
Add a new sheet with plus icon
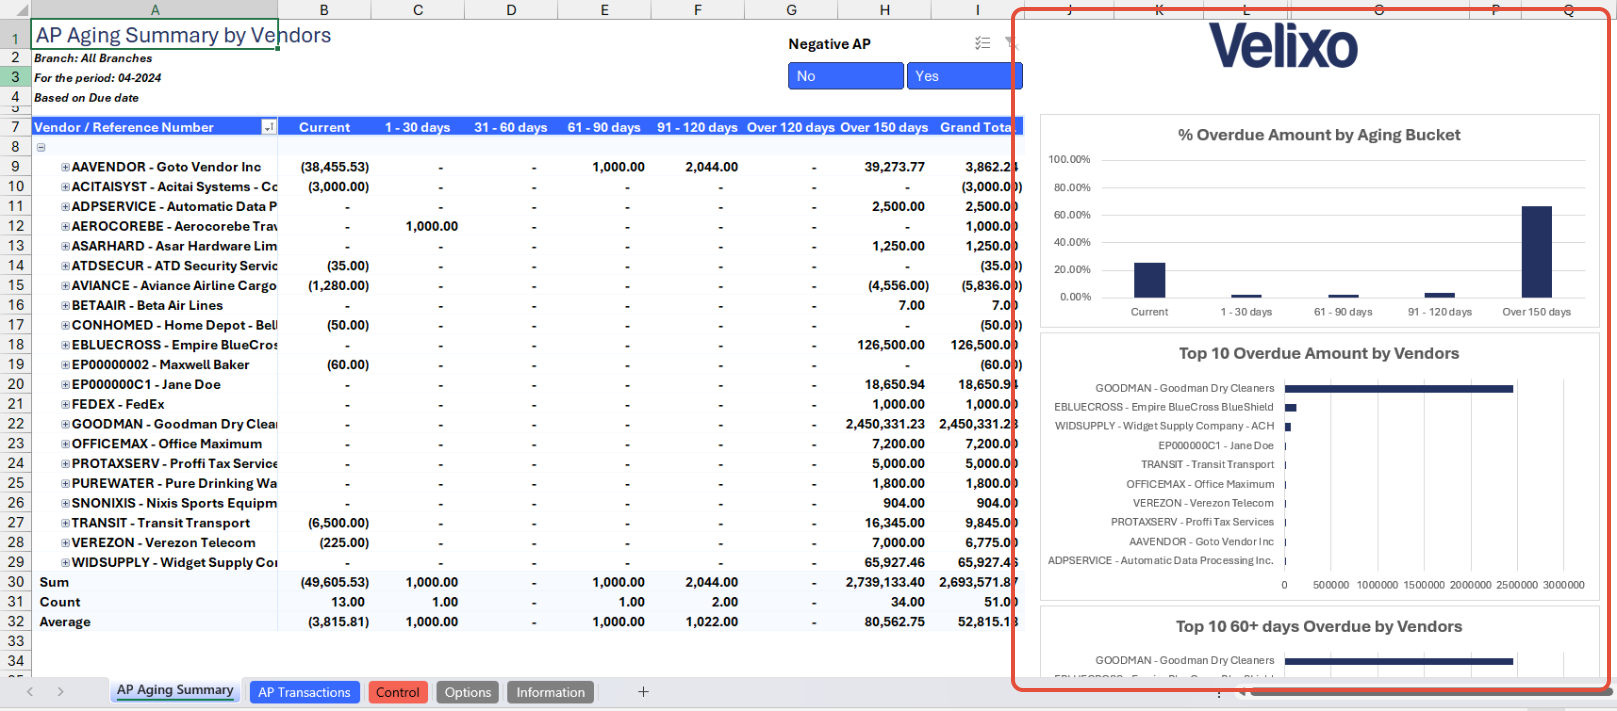(643, 692)
